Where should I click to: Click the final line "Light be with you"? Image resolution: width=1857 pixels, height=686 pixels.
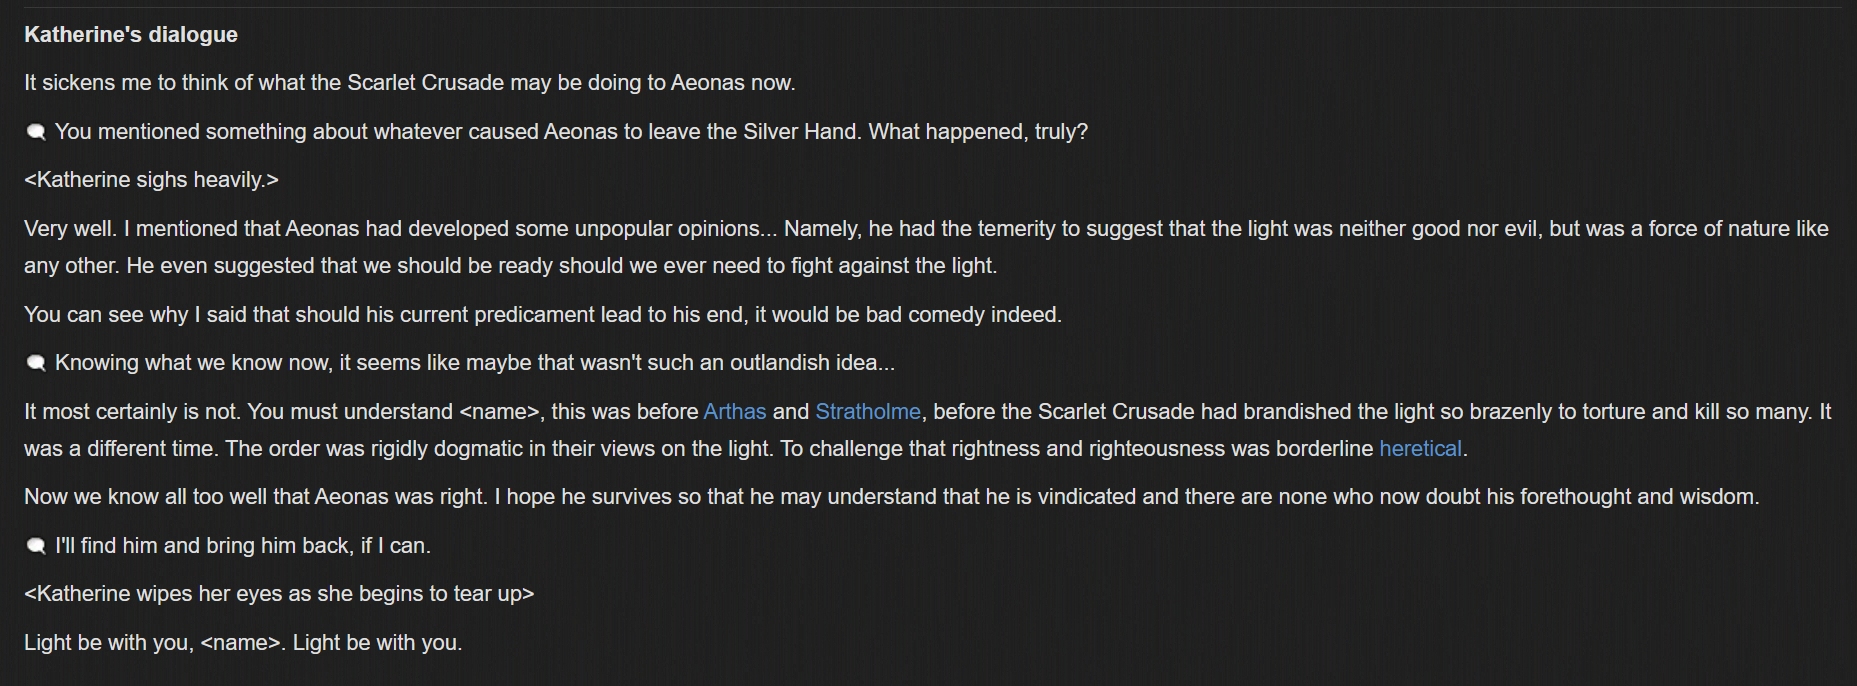coord(242,642)
